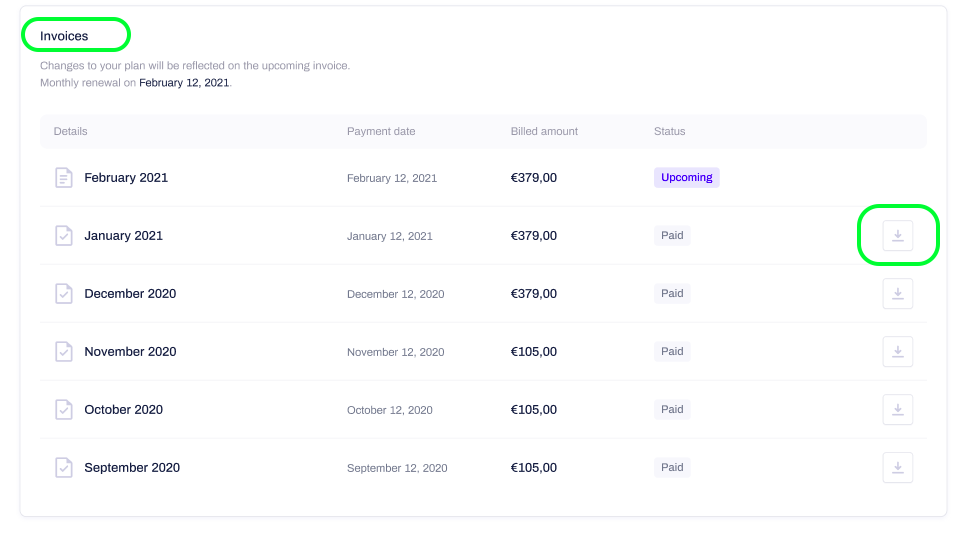The width and height of the screenshot is (972, 535).
Task: Download the September 2020 invoice
Action: pos(897,467)
